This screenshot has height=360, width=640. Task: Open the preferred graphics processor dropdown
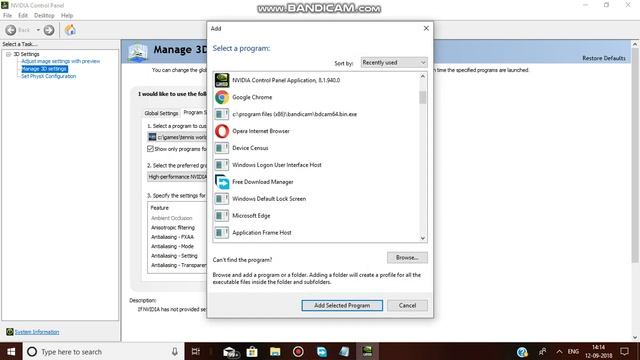[177, 177]
